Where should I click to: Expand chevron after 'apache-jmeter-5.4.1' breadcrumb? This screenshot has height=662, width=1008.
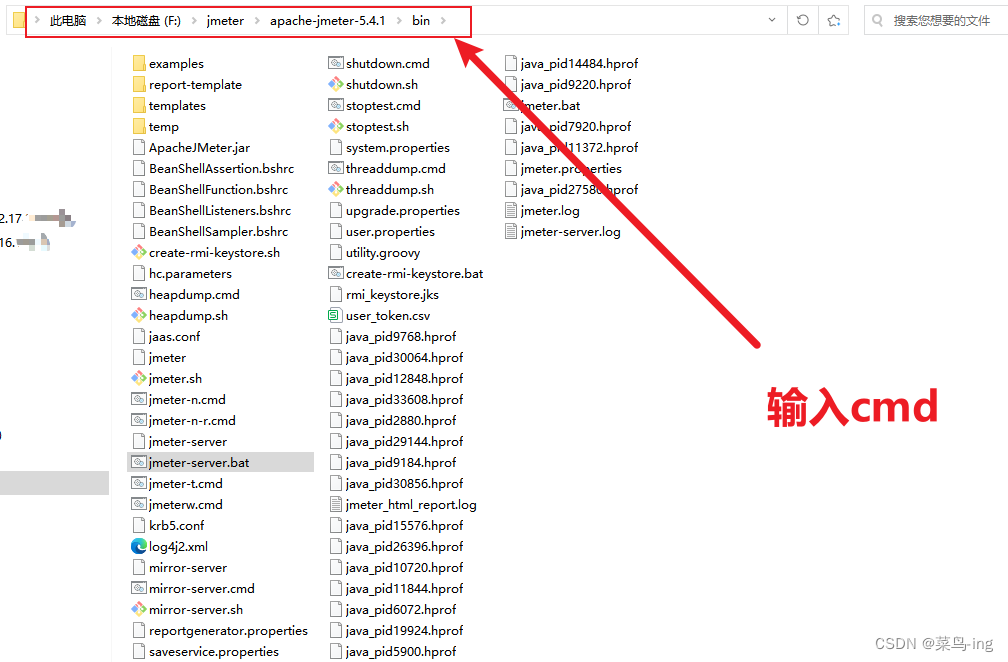pos(399,21)
